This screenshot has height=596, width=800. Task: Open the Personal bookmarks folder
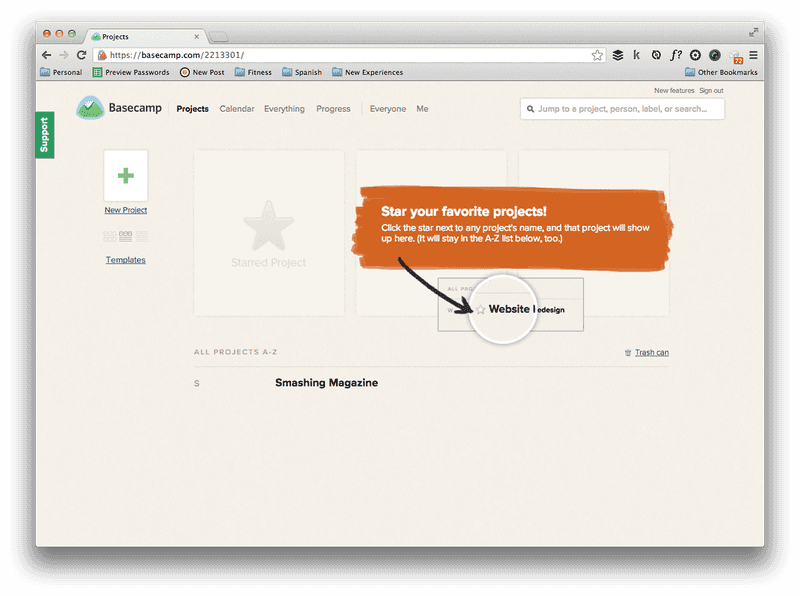[61, 72]
